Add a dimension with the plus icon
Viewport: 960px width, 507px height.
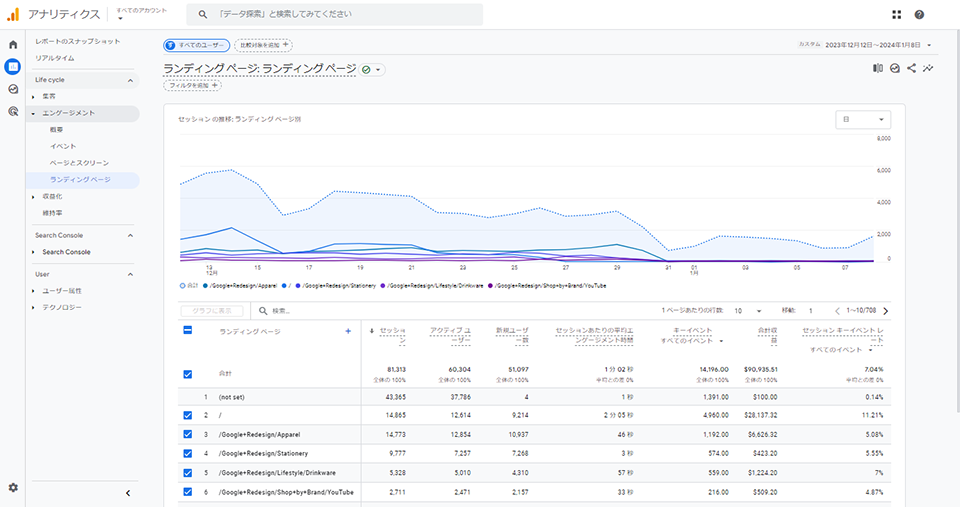pyautogui.click(x=348, y=331)
